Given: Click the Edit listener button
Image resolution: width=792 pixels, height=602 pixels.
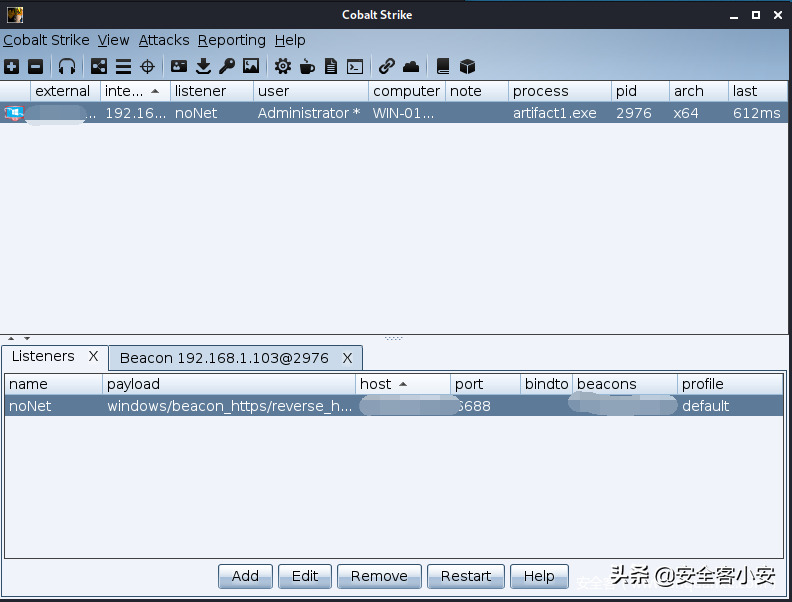Looking at the screenshot, I should coord(305,576).
